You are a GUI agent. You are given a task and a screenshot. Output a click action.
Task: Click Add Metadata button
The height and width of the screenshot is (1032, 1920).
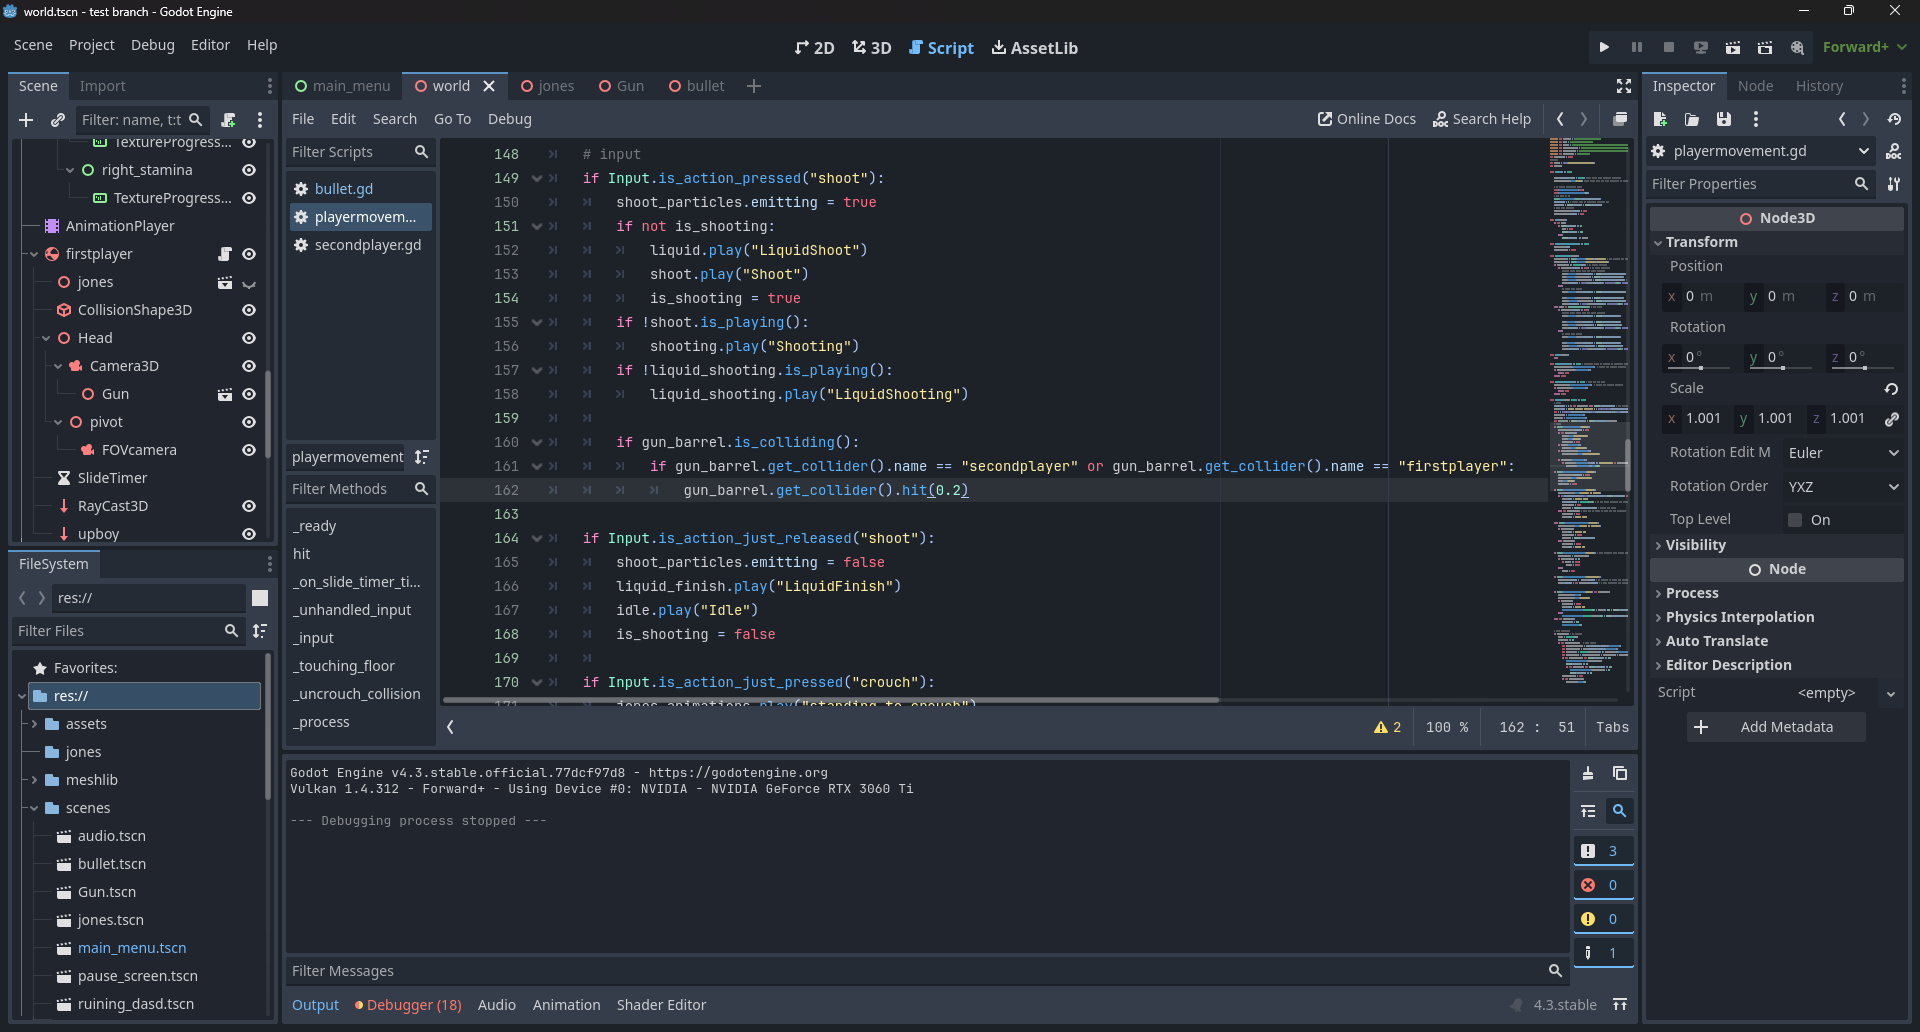coord(1776,727)
